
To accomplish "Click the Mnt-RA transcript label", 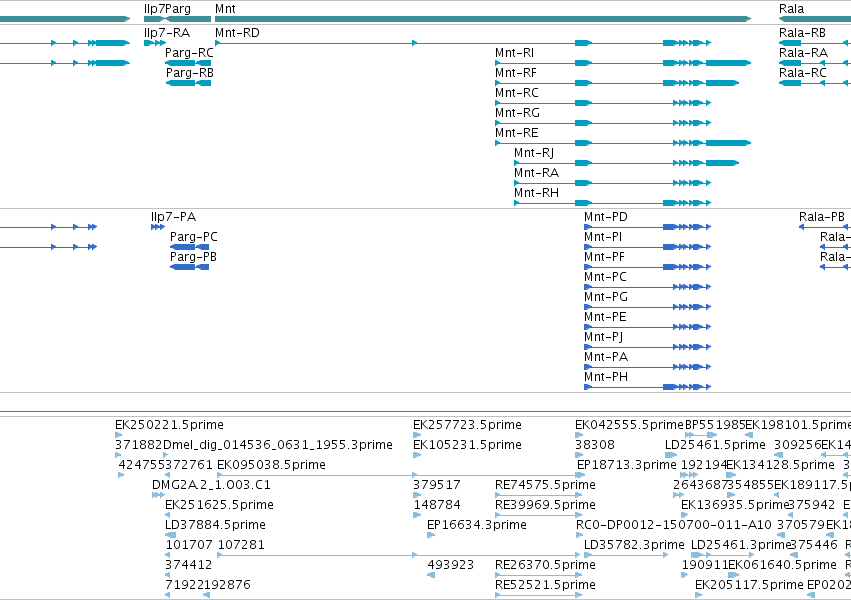I will pos(536,173).
